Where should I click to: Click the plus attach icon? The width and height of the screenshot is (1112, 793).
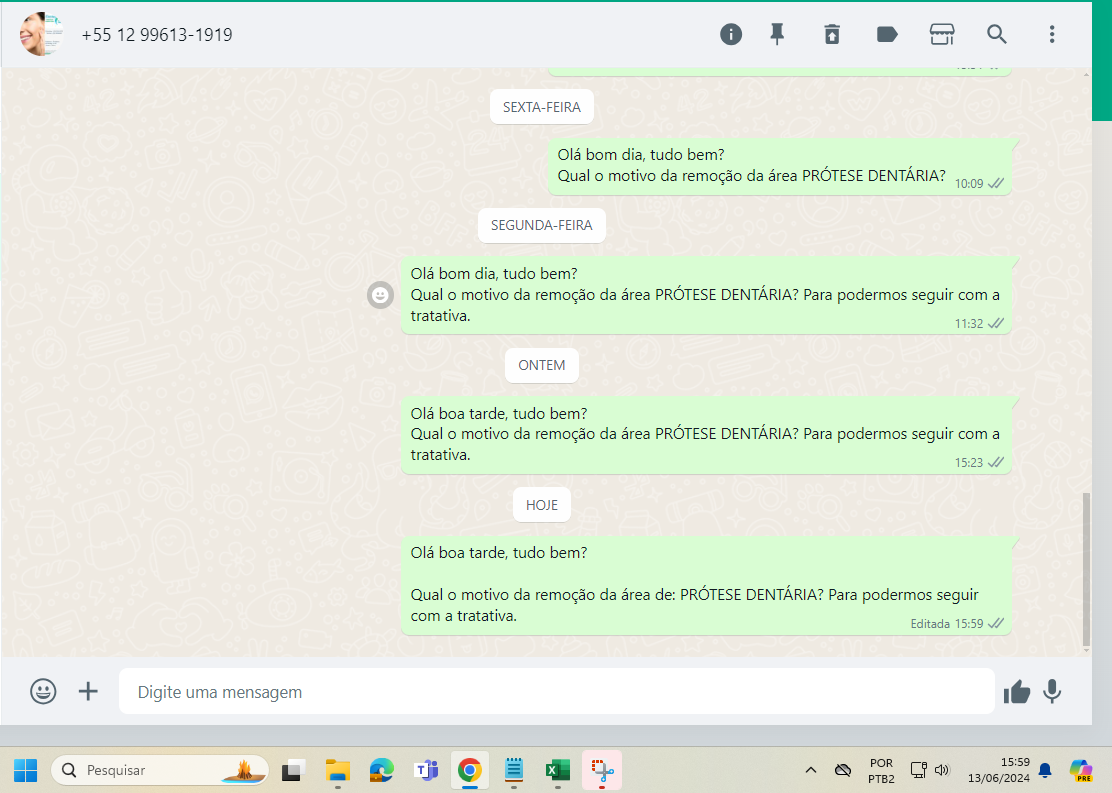(89, 691)
